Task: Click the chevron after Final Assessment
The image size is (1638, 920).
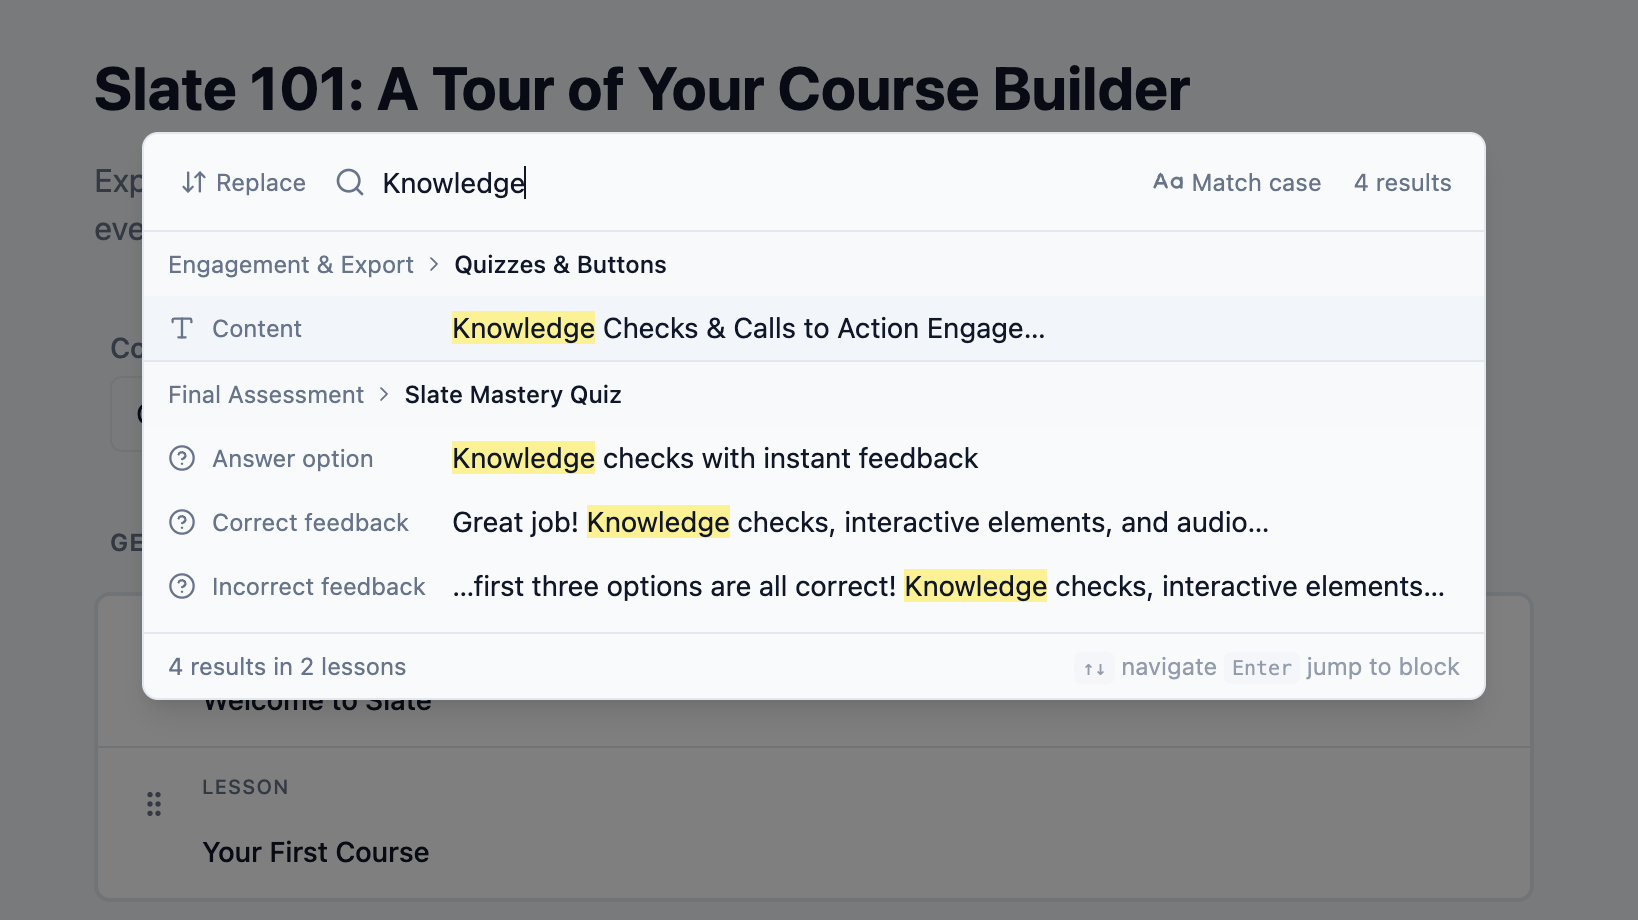Action: click(383, 394)
